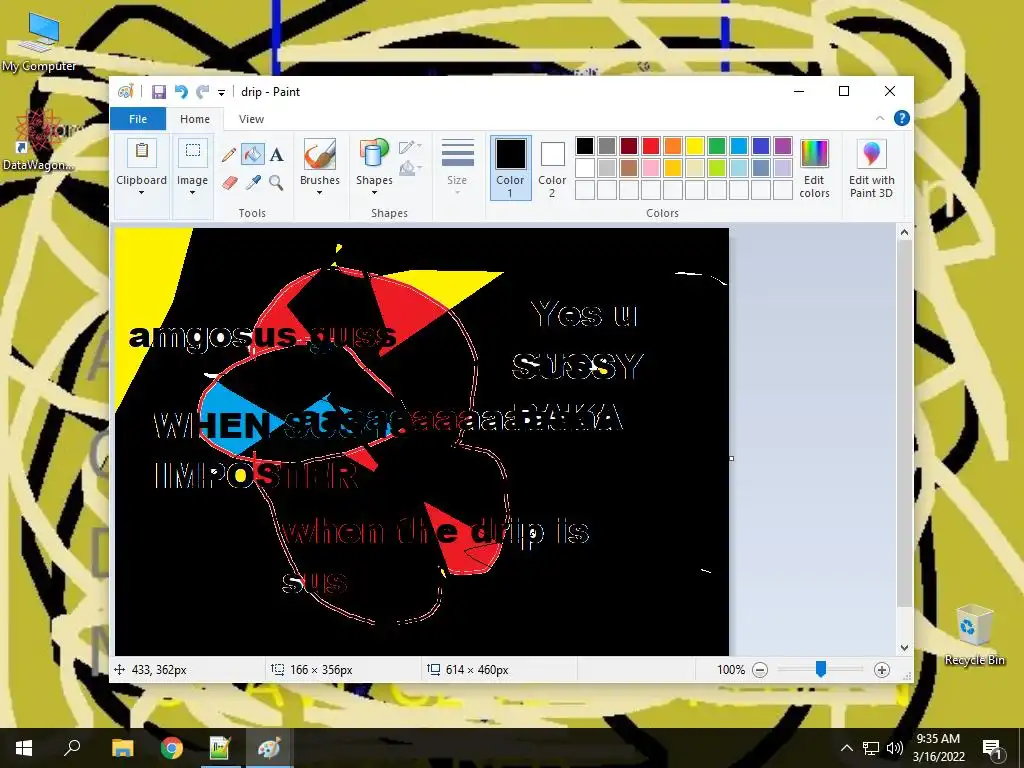Select the Fill with color bucket tool

tap(253, 154)
